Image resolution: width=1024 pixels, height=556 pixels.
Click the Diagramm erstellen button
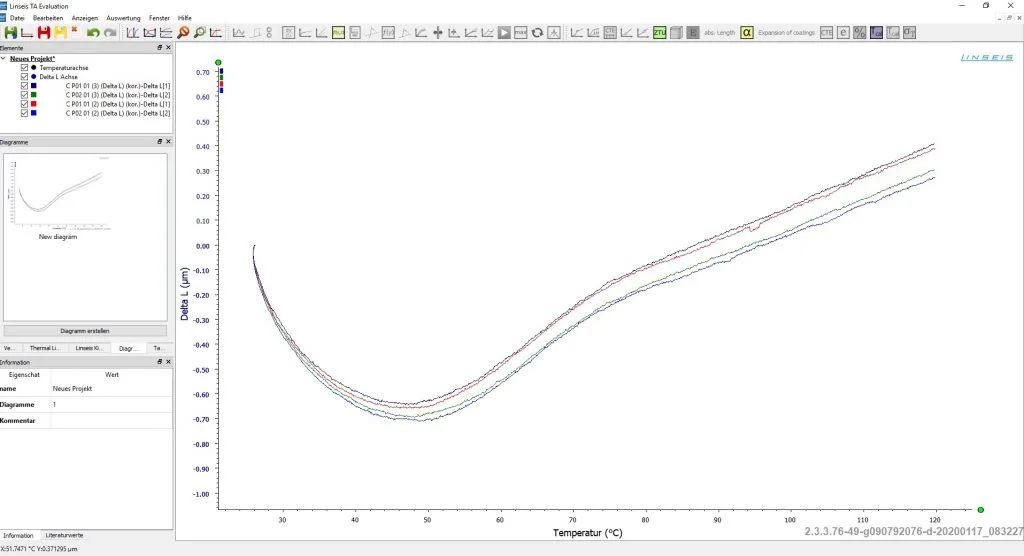85,331
